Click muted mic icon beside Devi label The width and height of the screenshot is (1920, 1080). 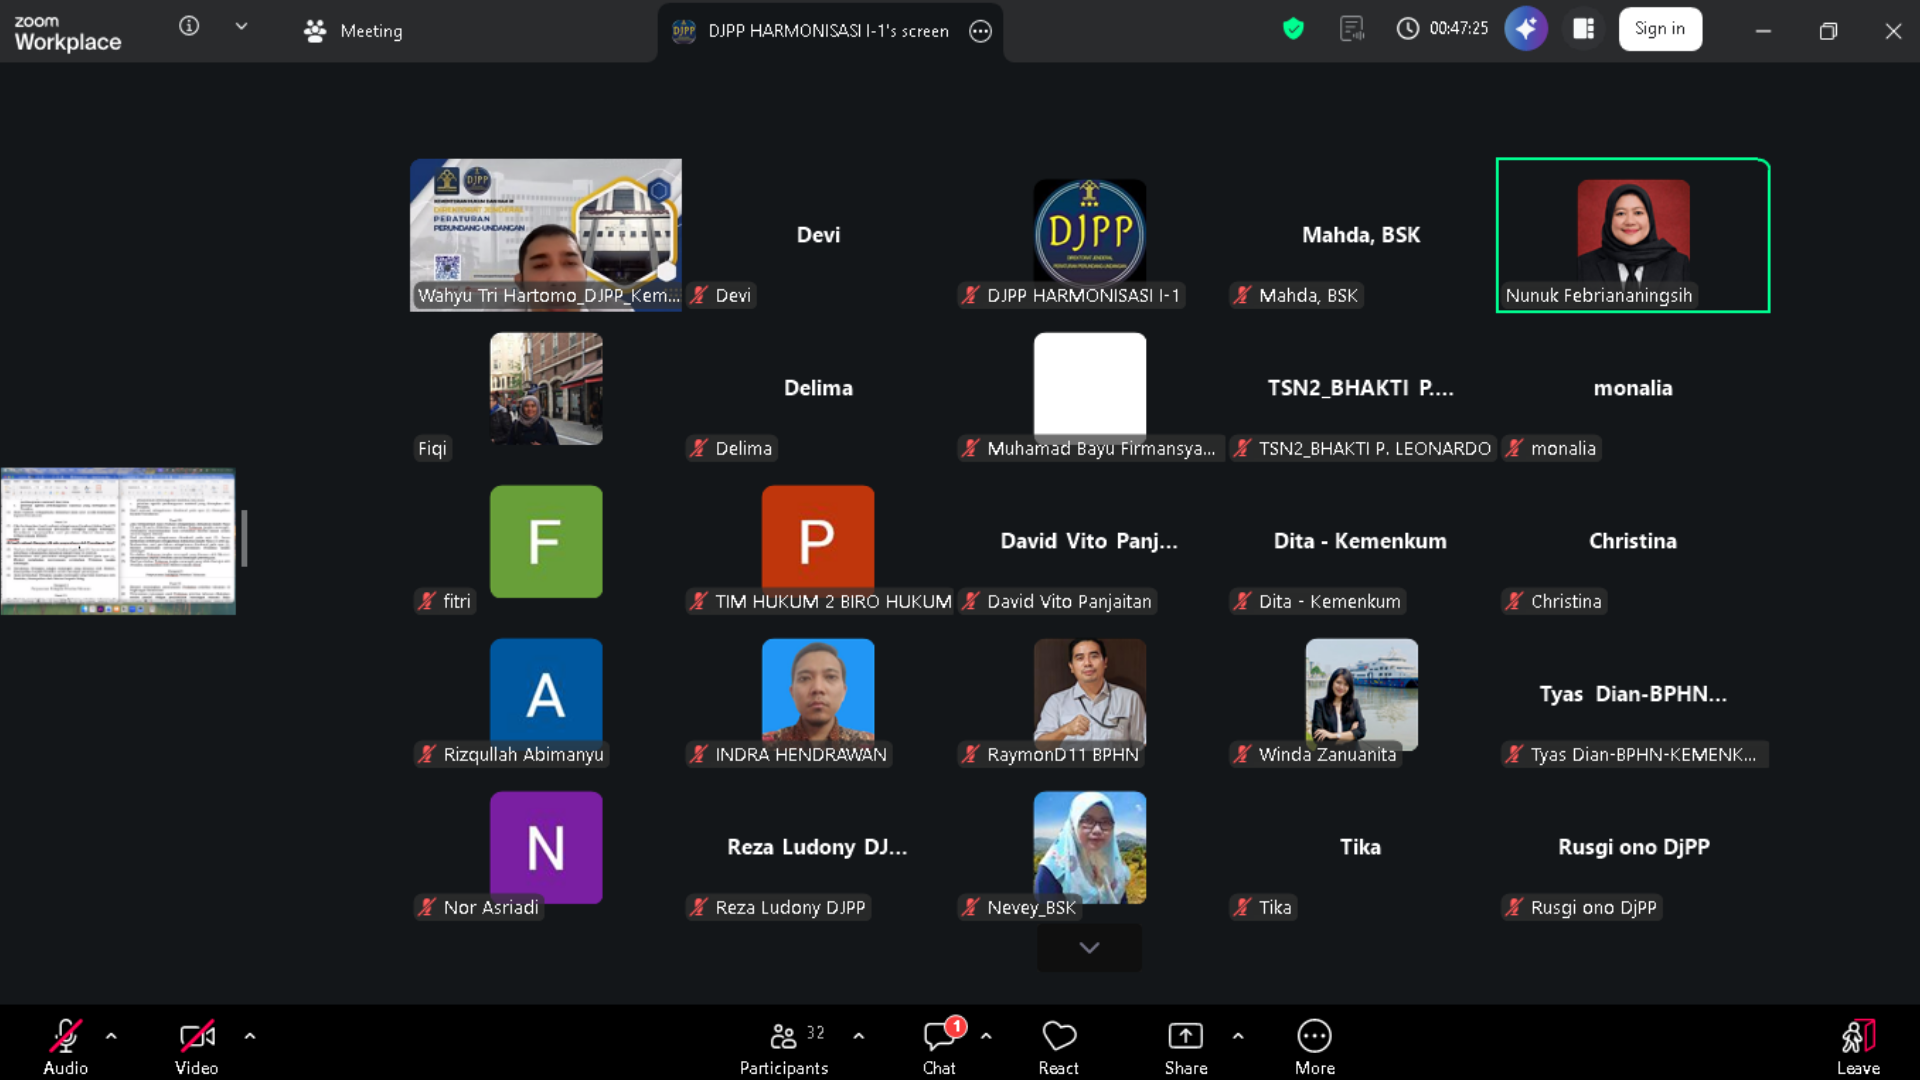[699, 295]
